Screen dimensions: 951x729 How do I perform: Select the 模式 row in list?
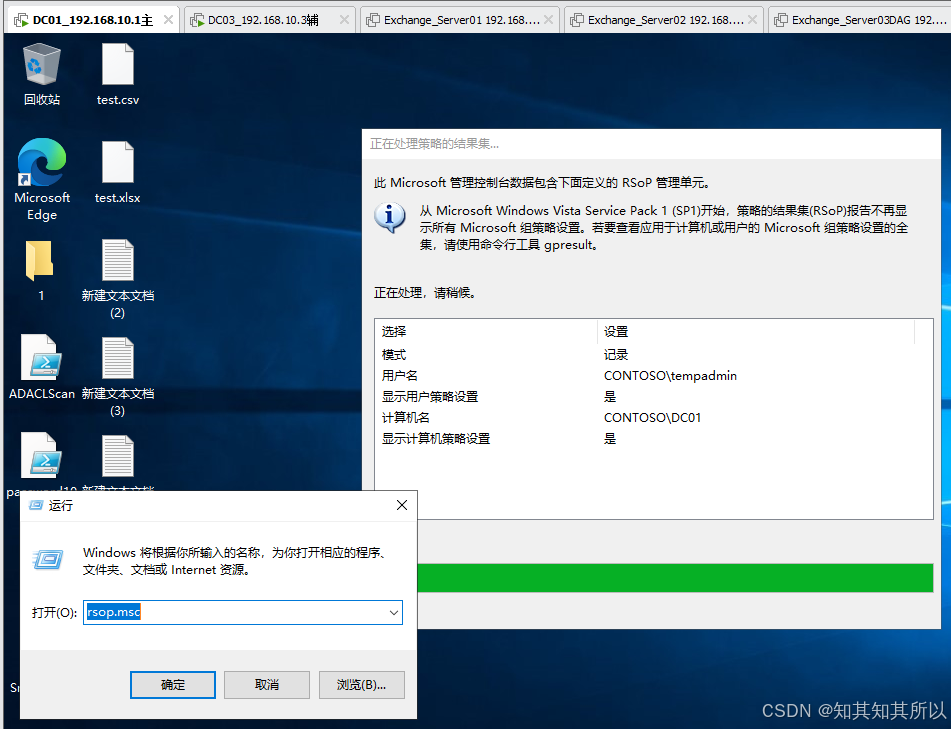653,355
